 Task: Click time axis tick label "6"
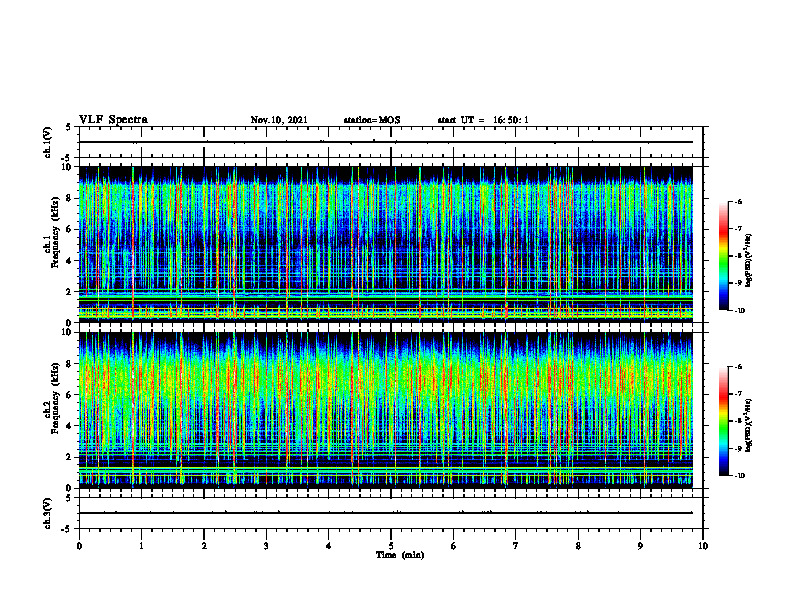pos(454,546)
